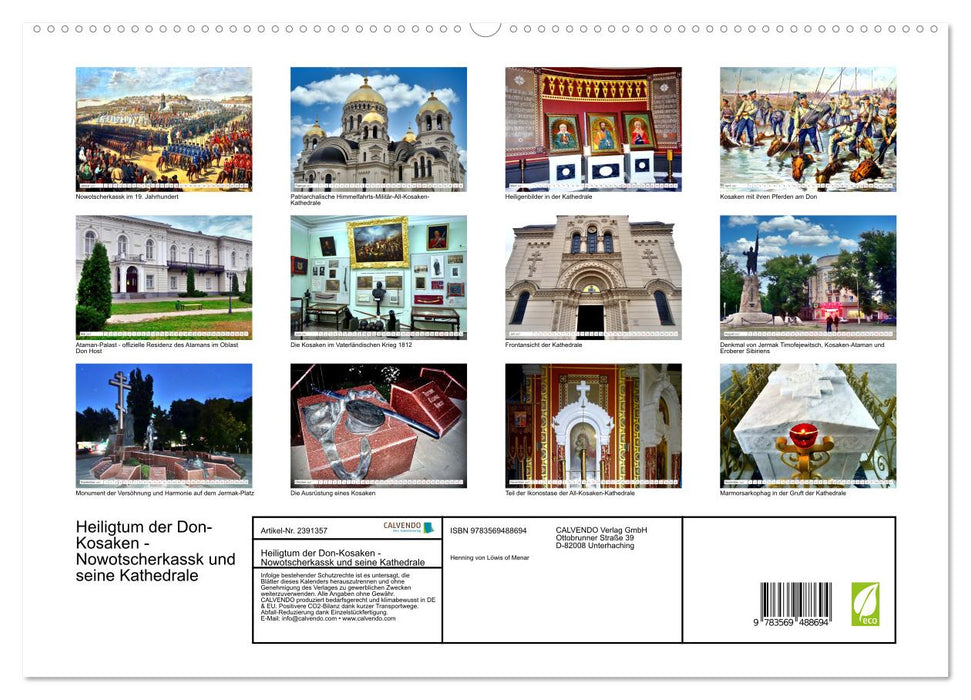Click 'ISBN 9783569488694' text
Screen dimensions: 971x700
point(488,531)
